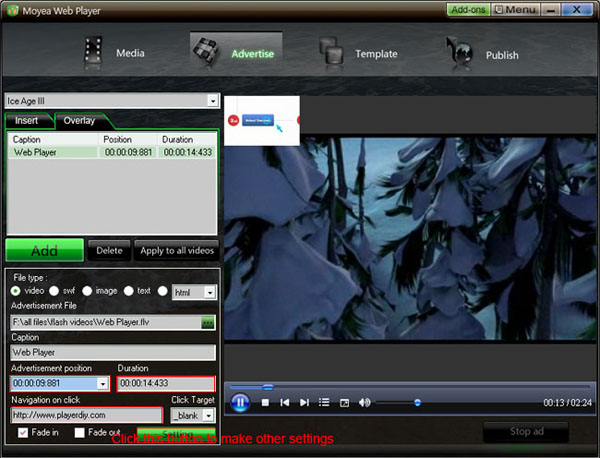The width and height of the screenshot is (600, 458).
Task: Click the Advertise cubes icon
Action: [206, 51]
